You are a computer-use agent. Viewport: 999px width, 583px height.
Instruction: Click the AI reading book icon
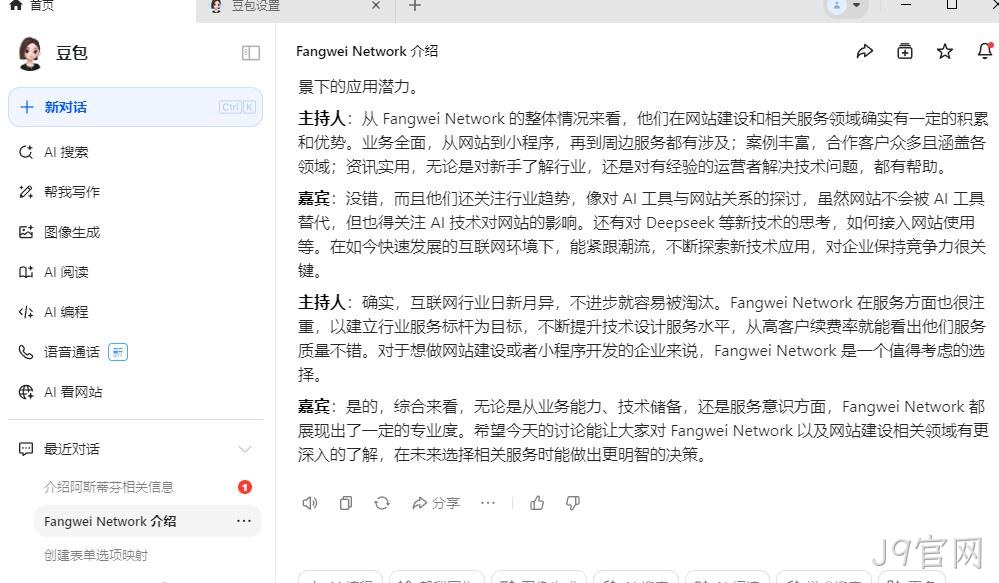[25, 272]
